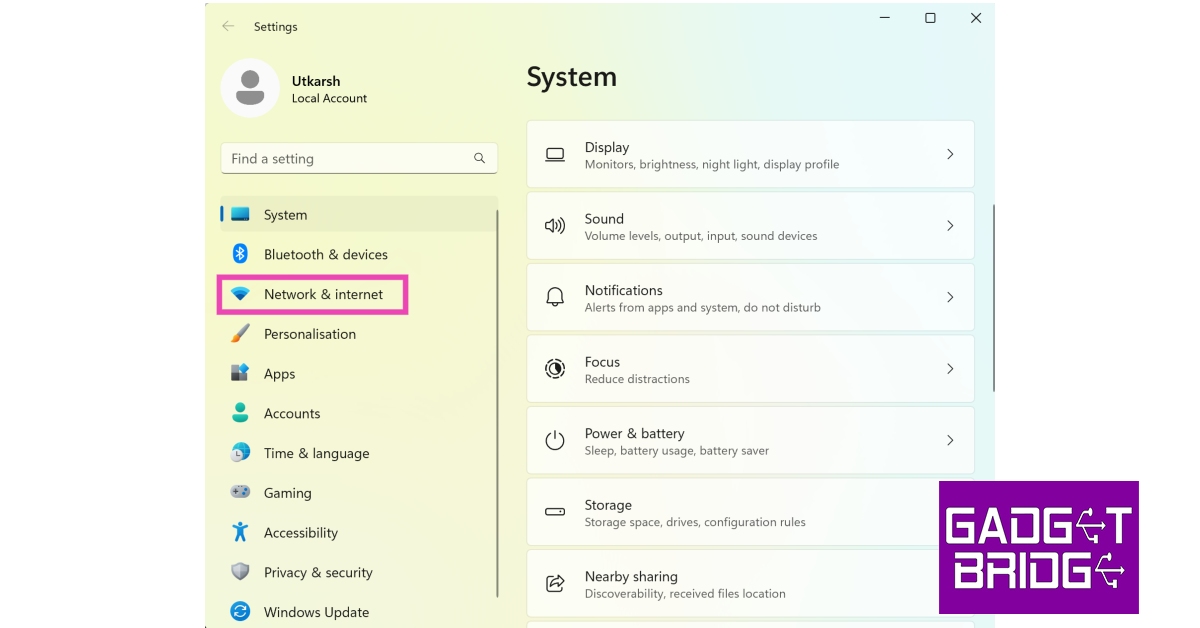
Task: Open the Focus settings row
Action: (x=750, y=369)
